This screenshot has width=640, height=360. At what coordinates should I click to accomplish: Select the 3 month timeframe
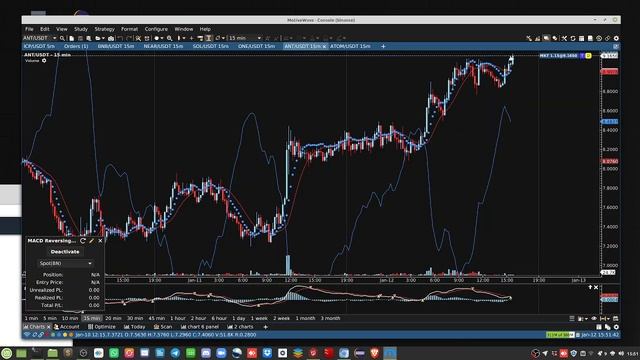(x=330, y=318)
